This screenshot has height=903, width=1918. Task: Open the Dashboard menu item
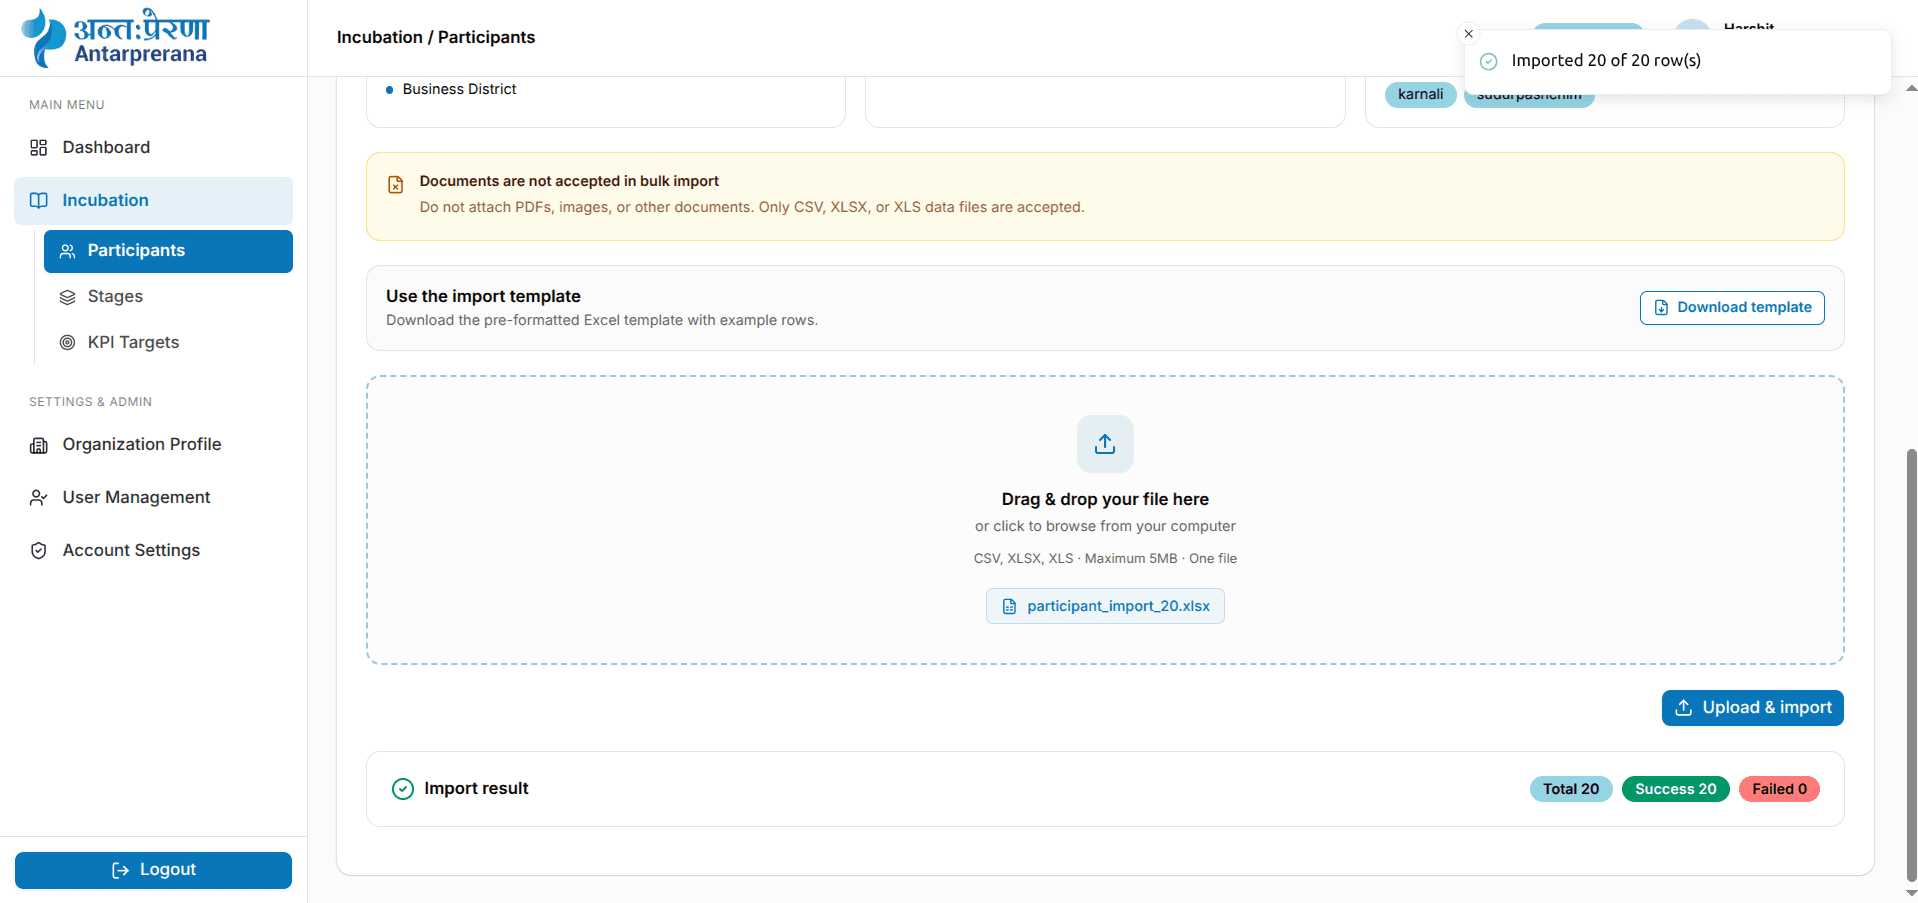pyautogui.click(x=153, y=147)
